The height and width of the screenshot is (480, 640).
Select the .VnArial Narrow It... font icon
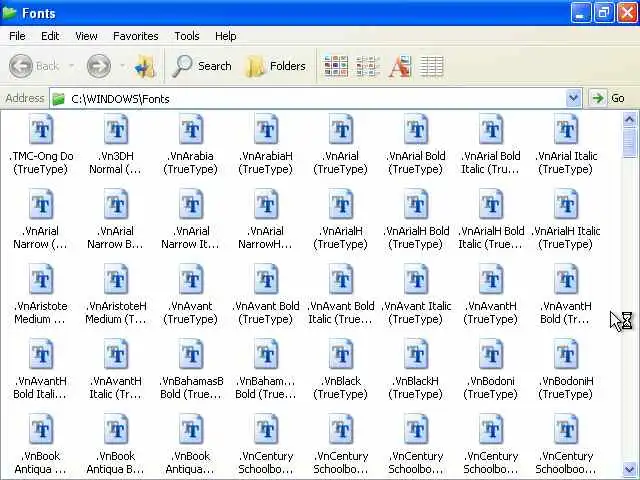click(191, 204)
